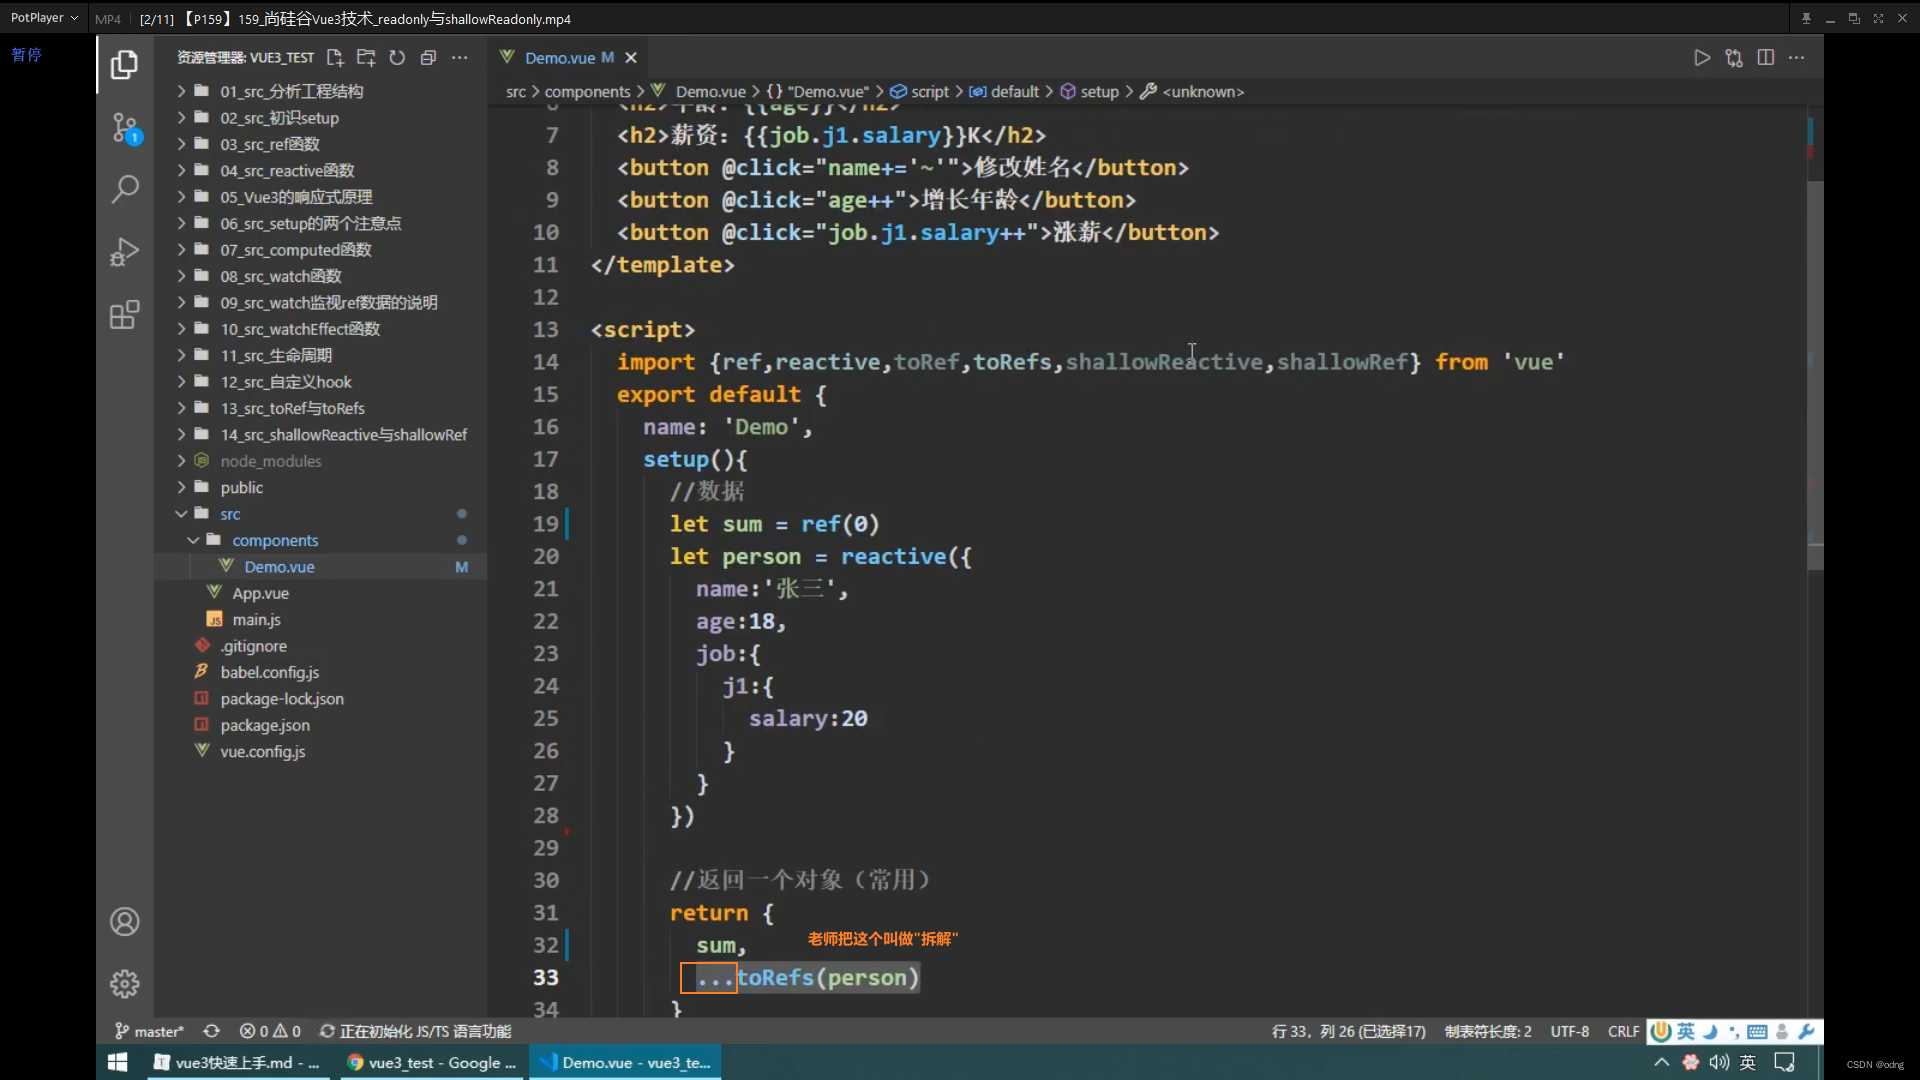This screenshot has height=1080, width=1920.
Task: Click components breadcrumb segment
Action: tap(587, 91)
